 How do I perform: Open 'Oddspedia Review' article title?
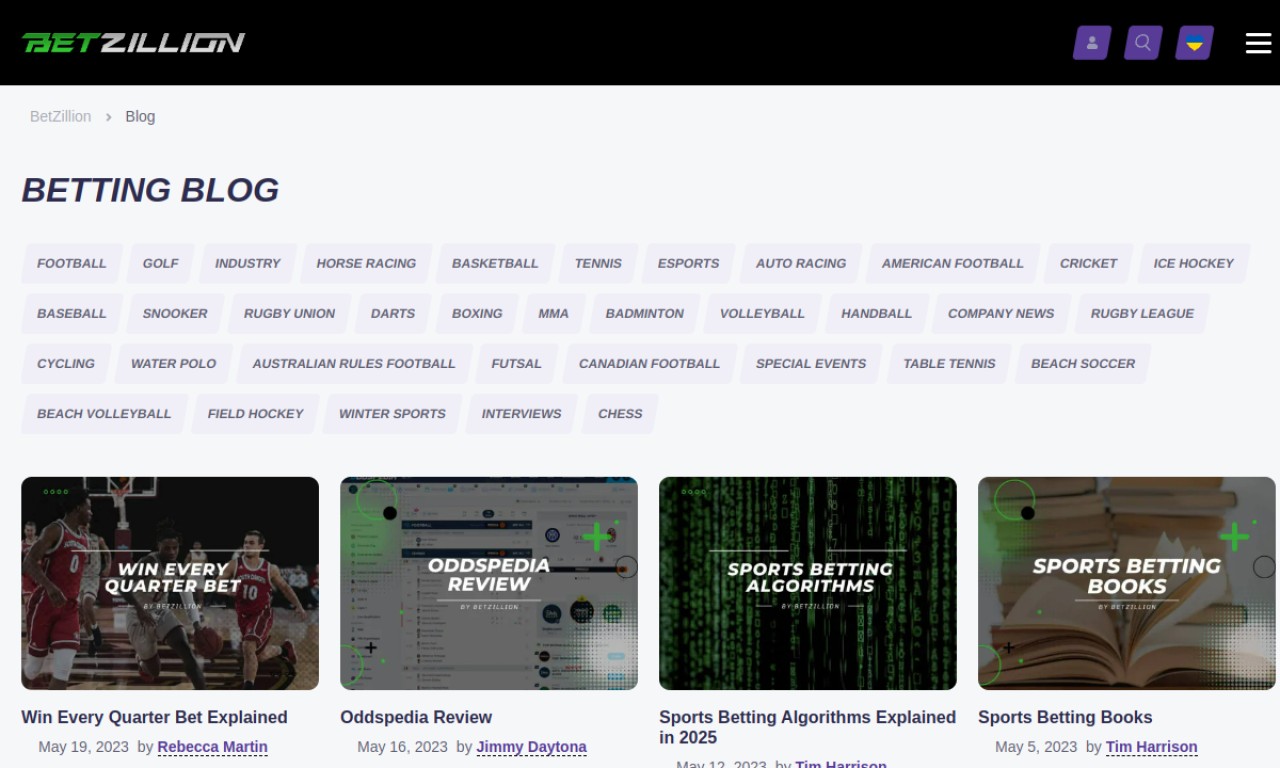[x=416, y=717]
